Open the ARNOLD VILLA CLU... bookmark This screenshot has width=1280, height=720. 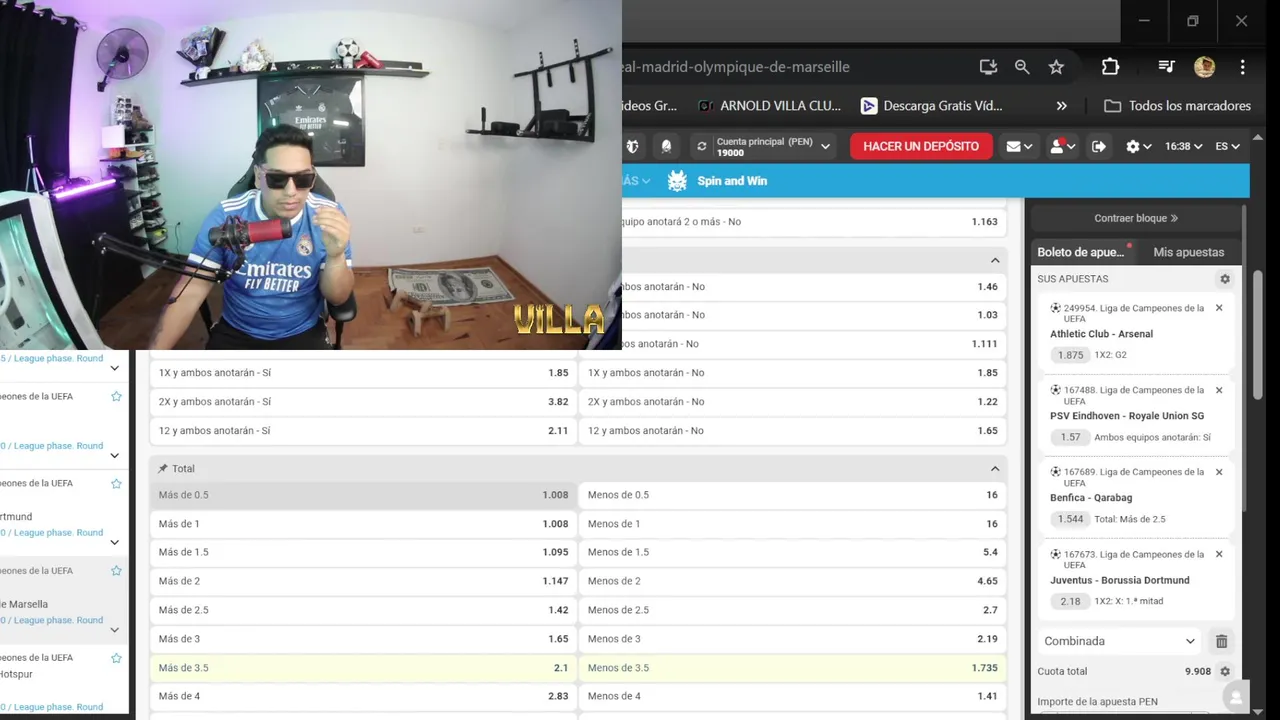click(x=769, y=105)
